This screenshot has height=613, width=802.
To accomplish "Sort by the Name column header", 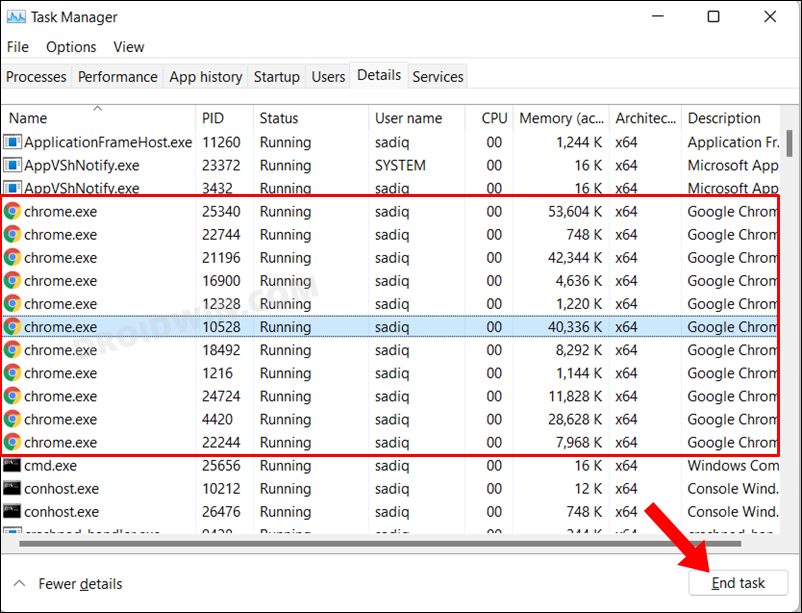I will click(x=99, y=118).
